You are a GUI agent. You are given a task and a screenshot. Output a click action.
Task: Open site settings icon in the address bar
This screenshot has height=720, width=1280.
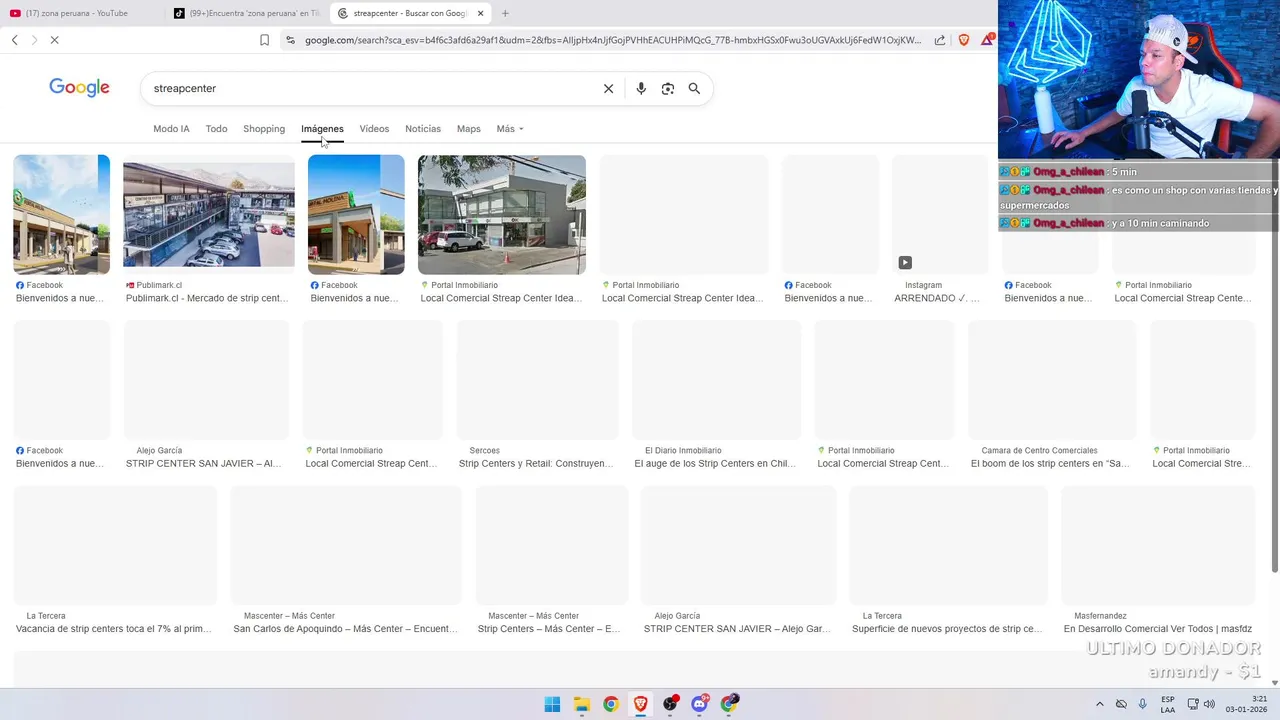coord(290,40)
